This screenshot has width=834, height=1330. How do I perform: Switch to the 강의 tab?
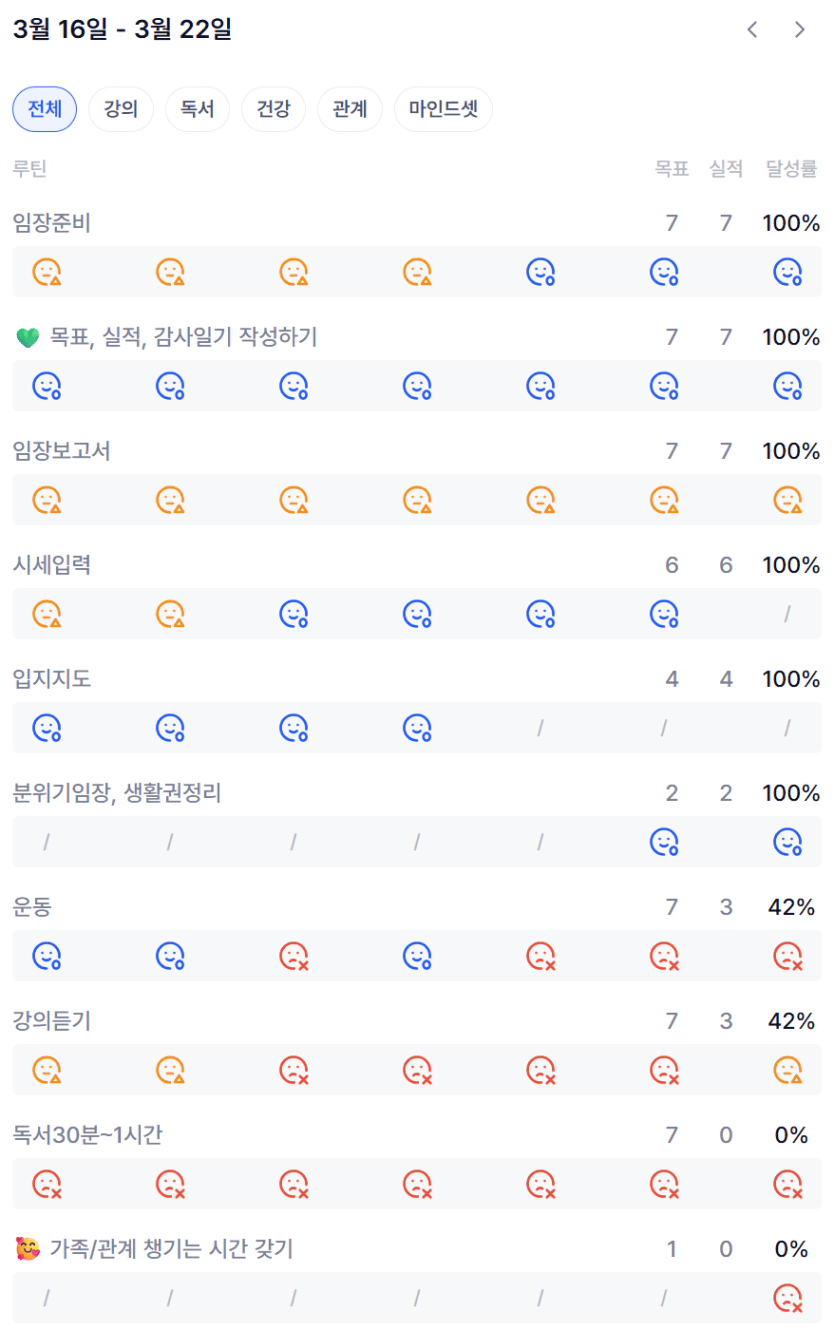(x=121, y=110)
